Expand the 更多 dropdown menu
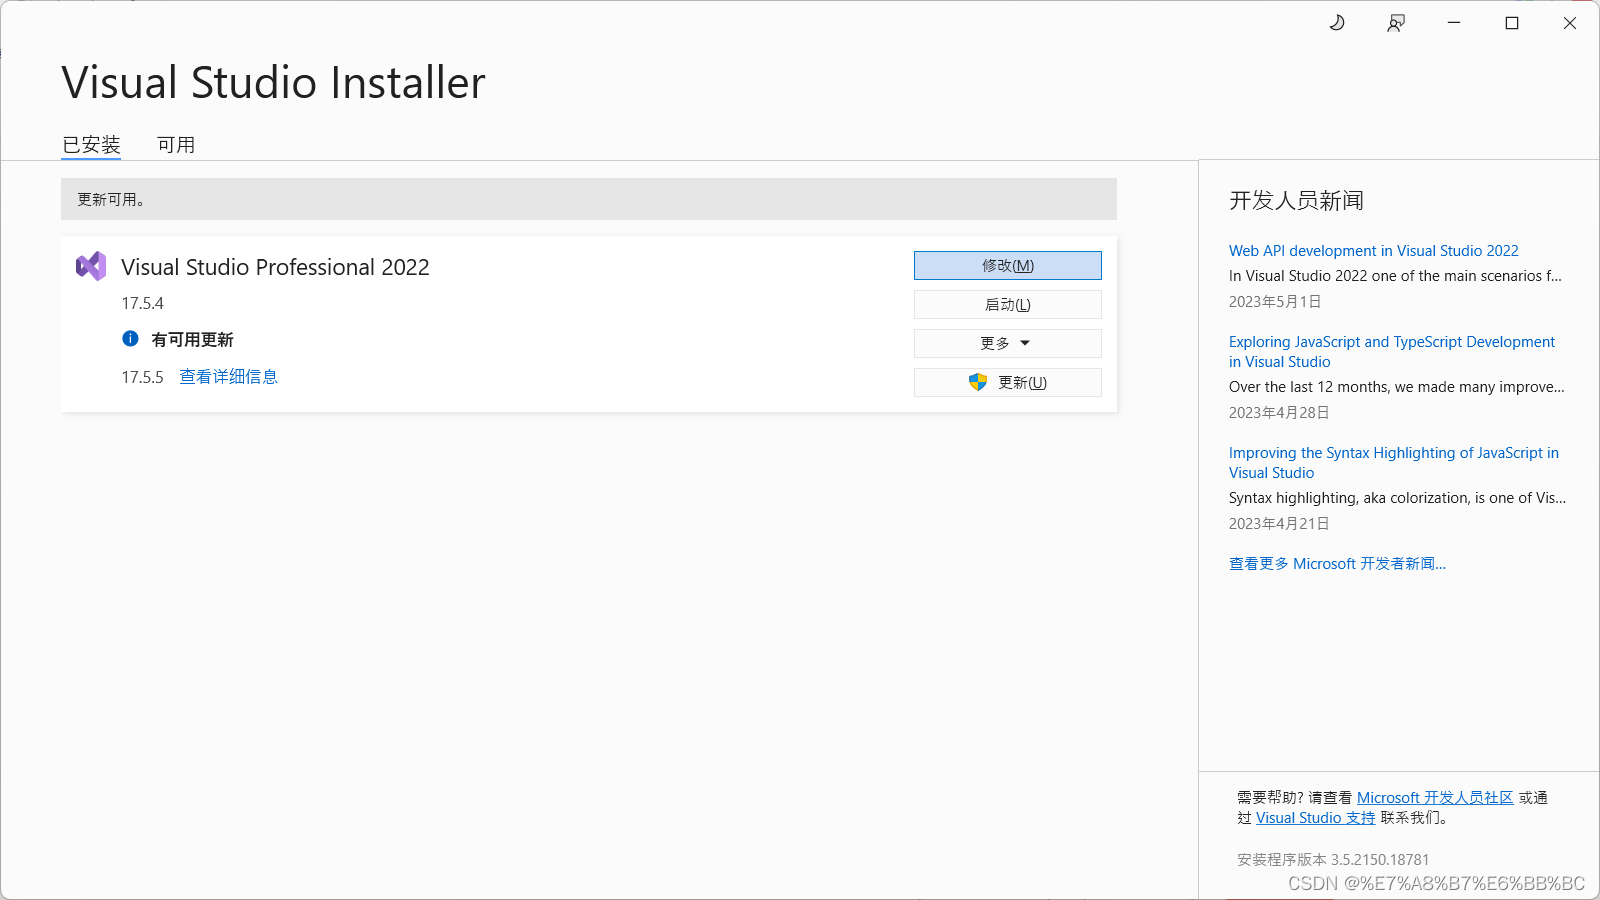The image size is (1600, 900). pos(1007,343)
